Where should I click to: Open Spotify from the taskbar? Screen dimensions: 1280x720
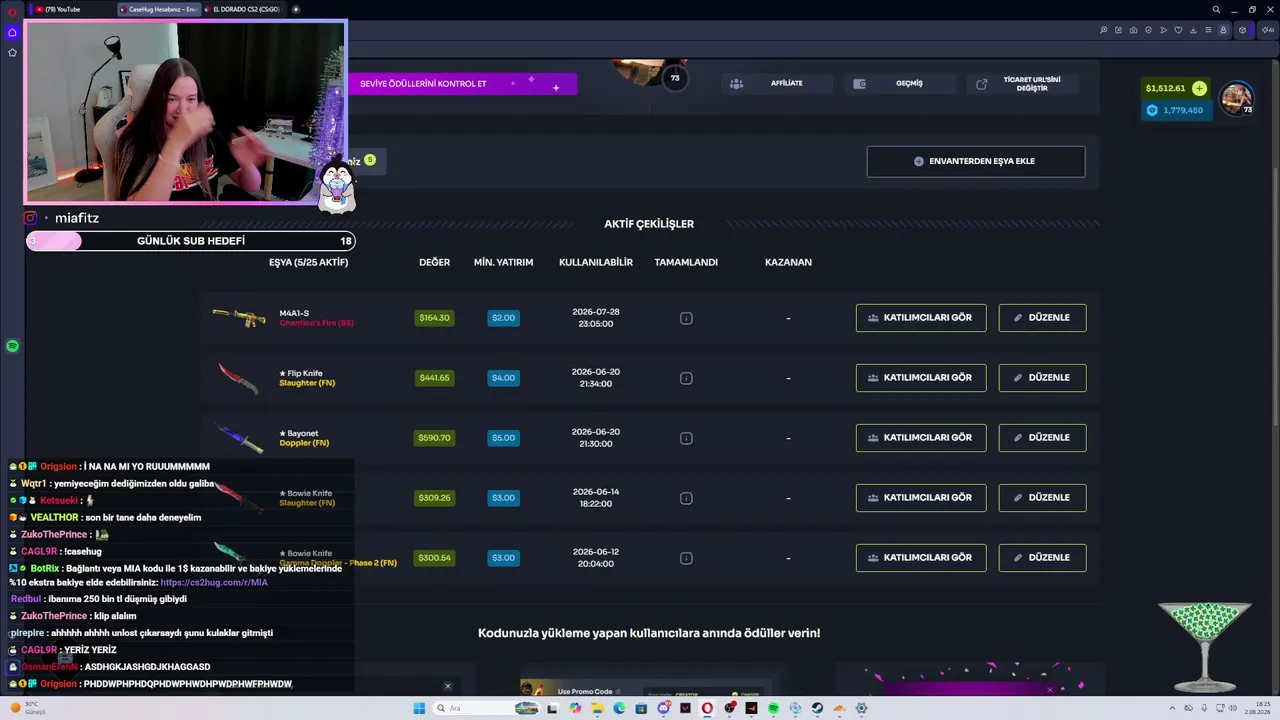pos(773,708)
